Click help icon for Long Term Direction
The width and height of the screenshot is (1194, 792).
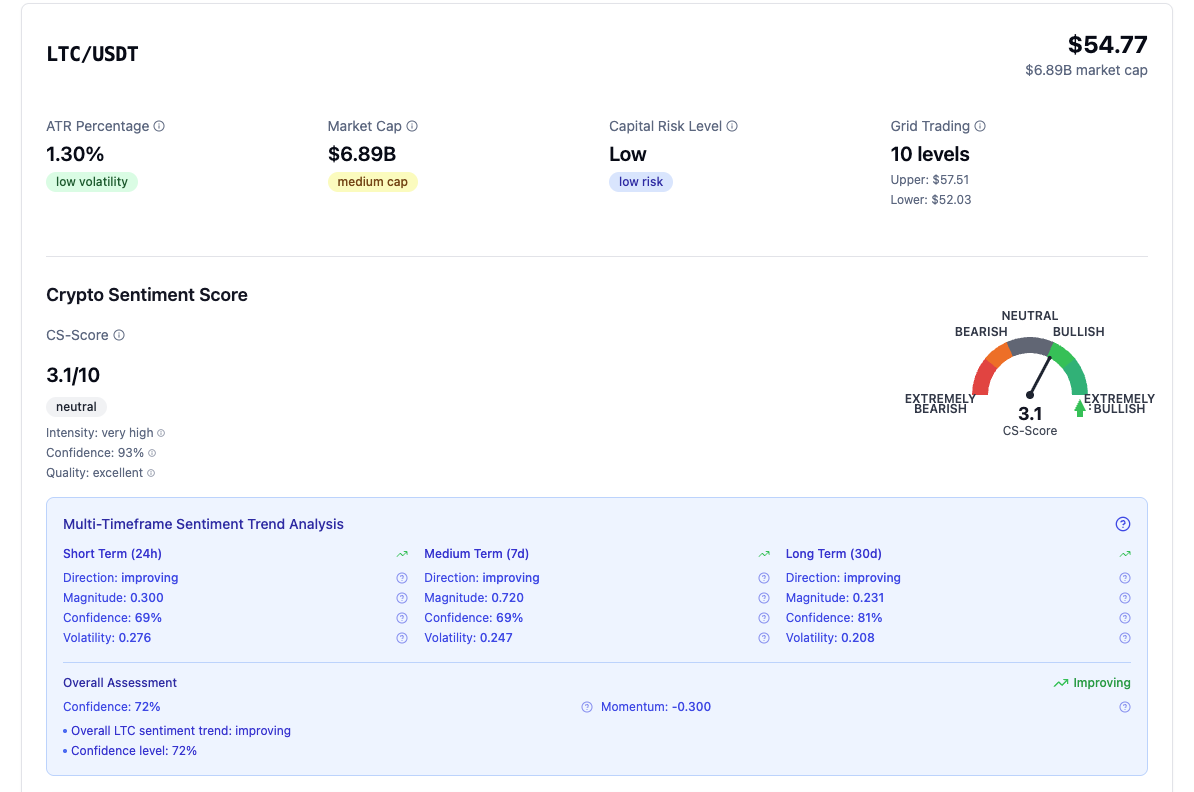[1125, 578]
